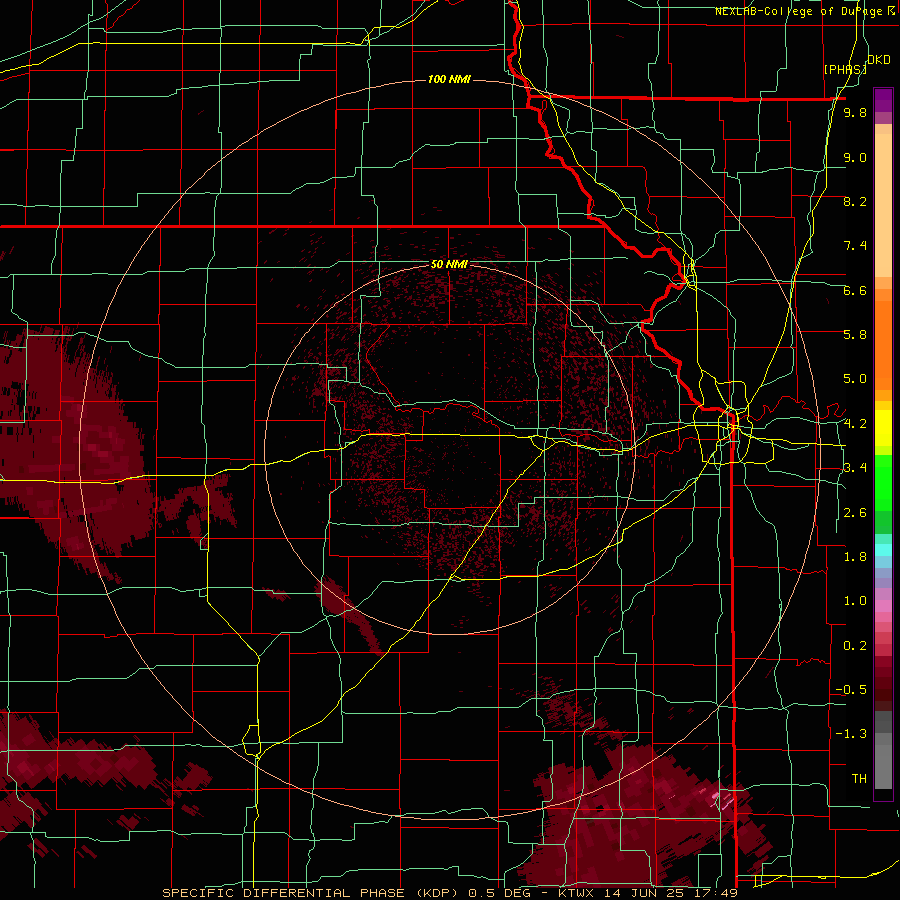900x900 pixels.
Task: Click the 6.6 value on the color scale
Action: pos(855,290)
